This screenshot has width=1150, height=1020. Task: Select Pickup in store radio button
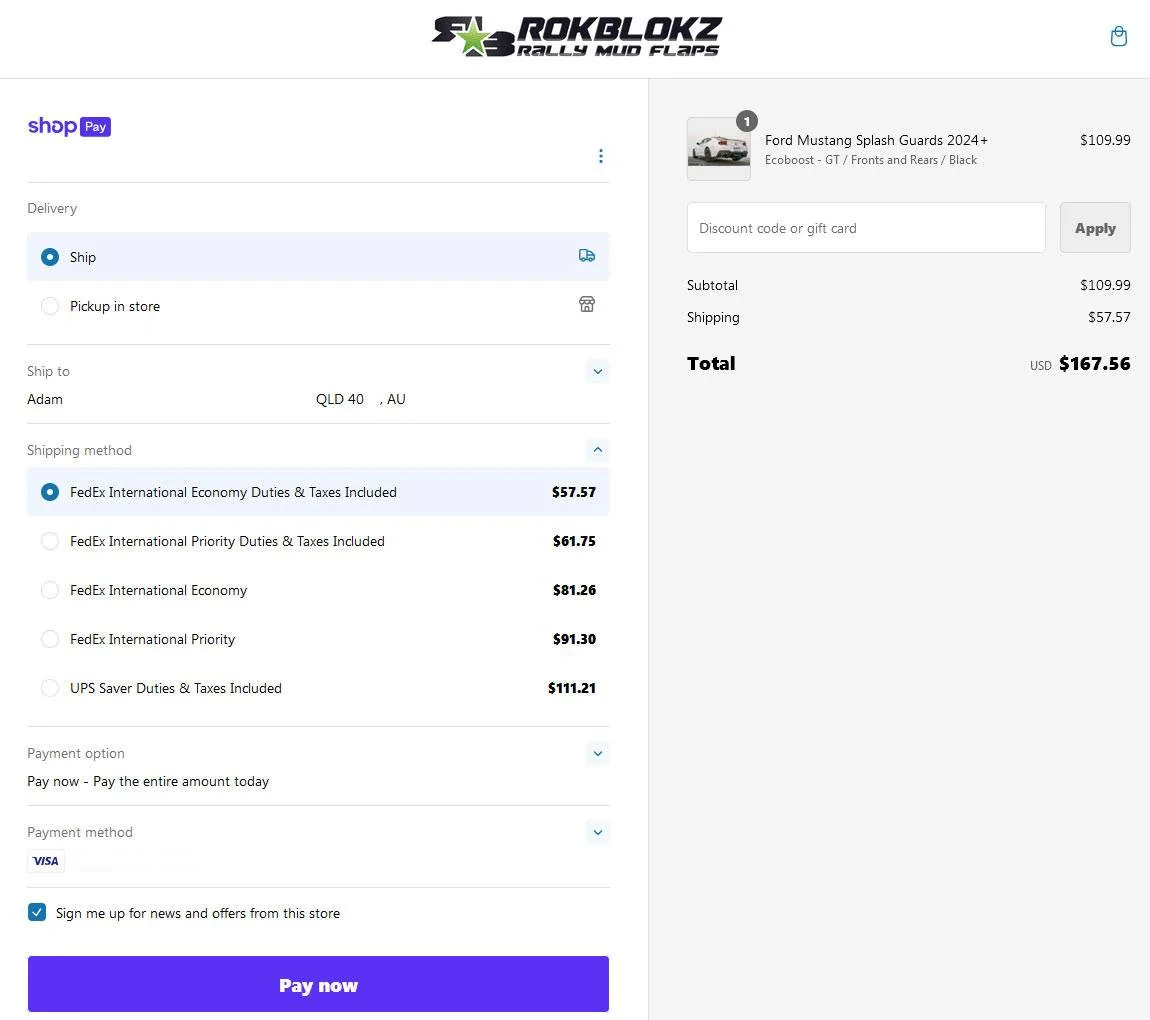click(50, 306)
